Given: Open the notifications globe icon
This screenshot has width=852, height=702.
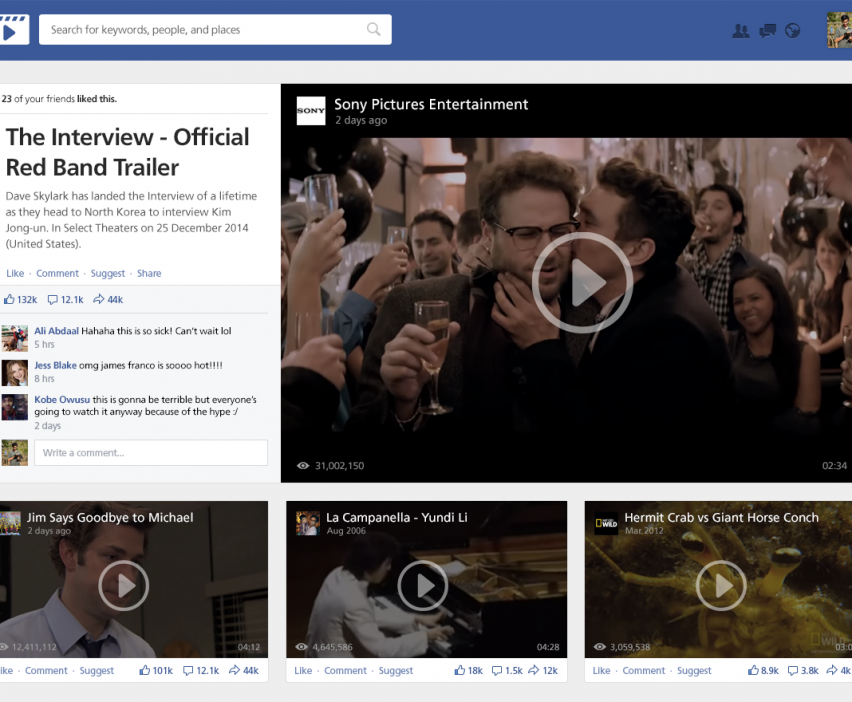Looking at the screenshot, I should tap(793, 31).
